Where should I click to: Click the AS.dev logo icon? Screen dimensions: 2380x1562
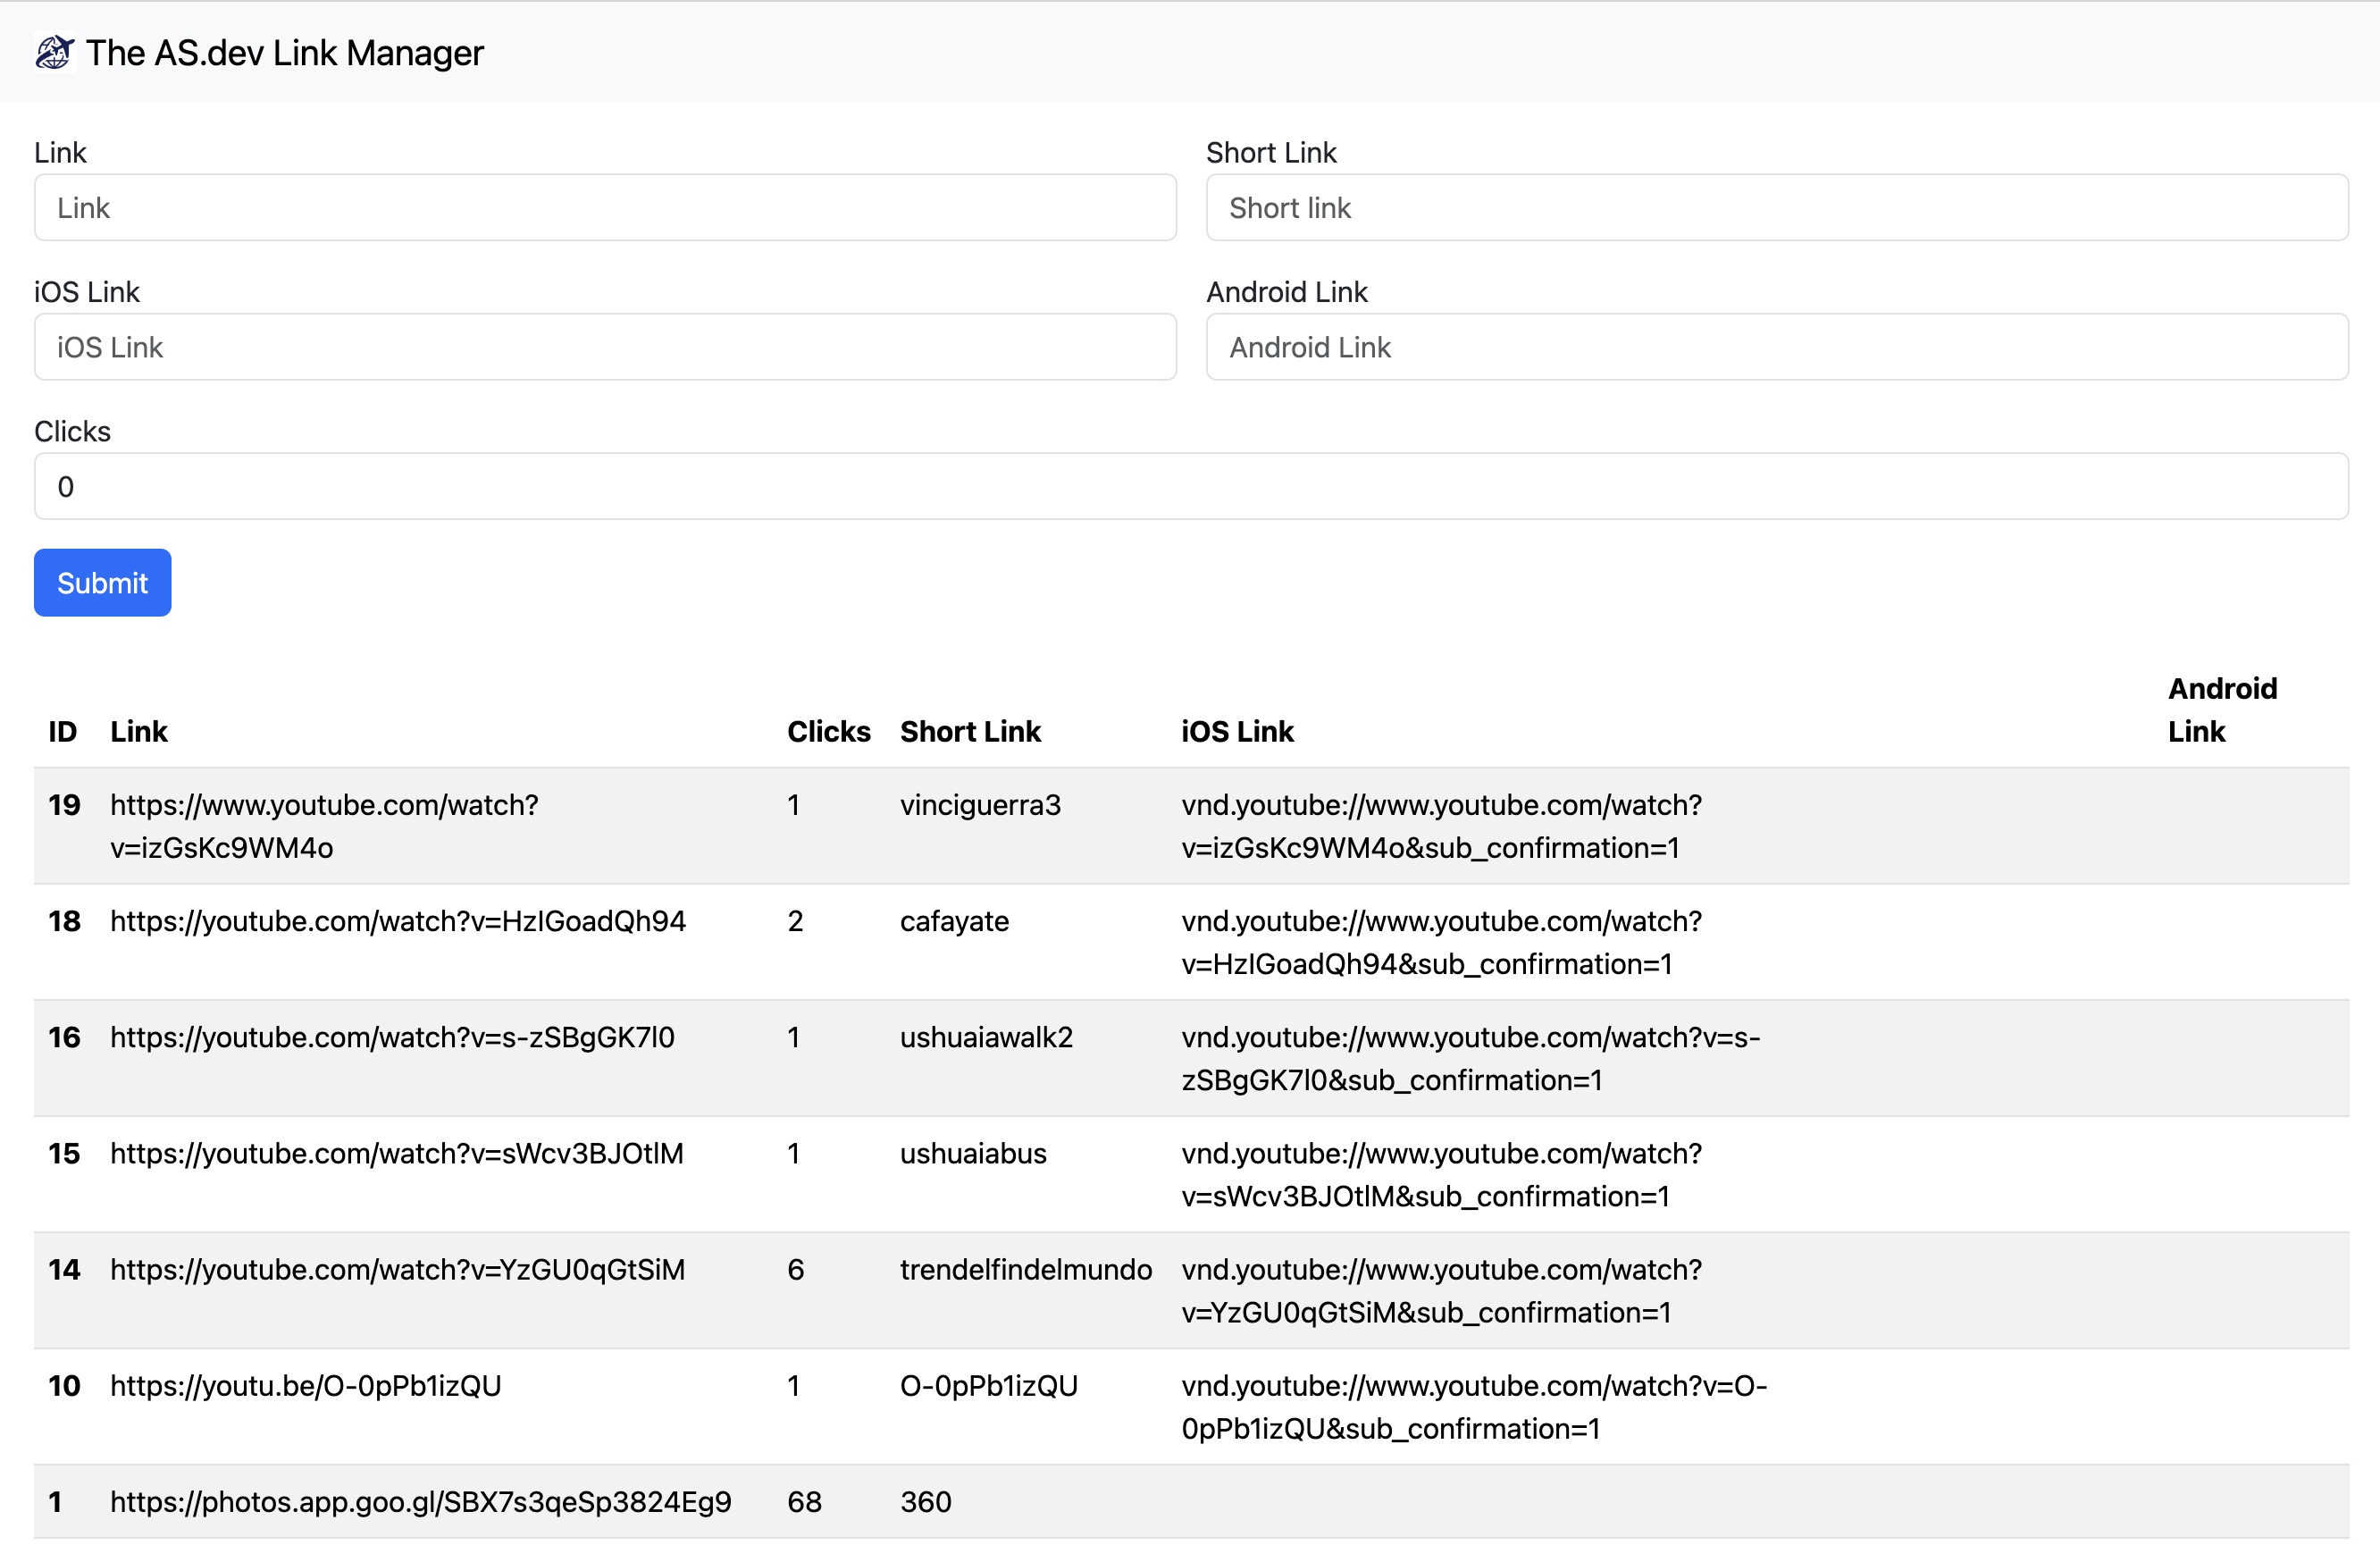click(x=54, y=52)
